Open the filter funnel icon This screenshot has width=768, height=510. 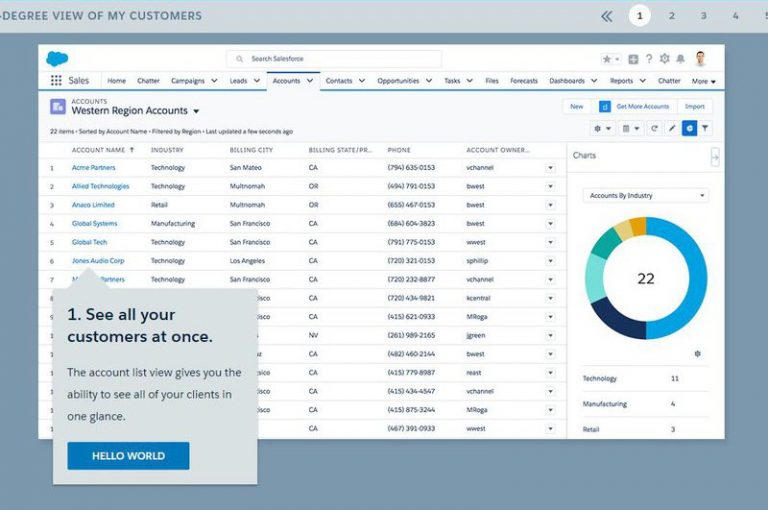point(705,128)
